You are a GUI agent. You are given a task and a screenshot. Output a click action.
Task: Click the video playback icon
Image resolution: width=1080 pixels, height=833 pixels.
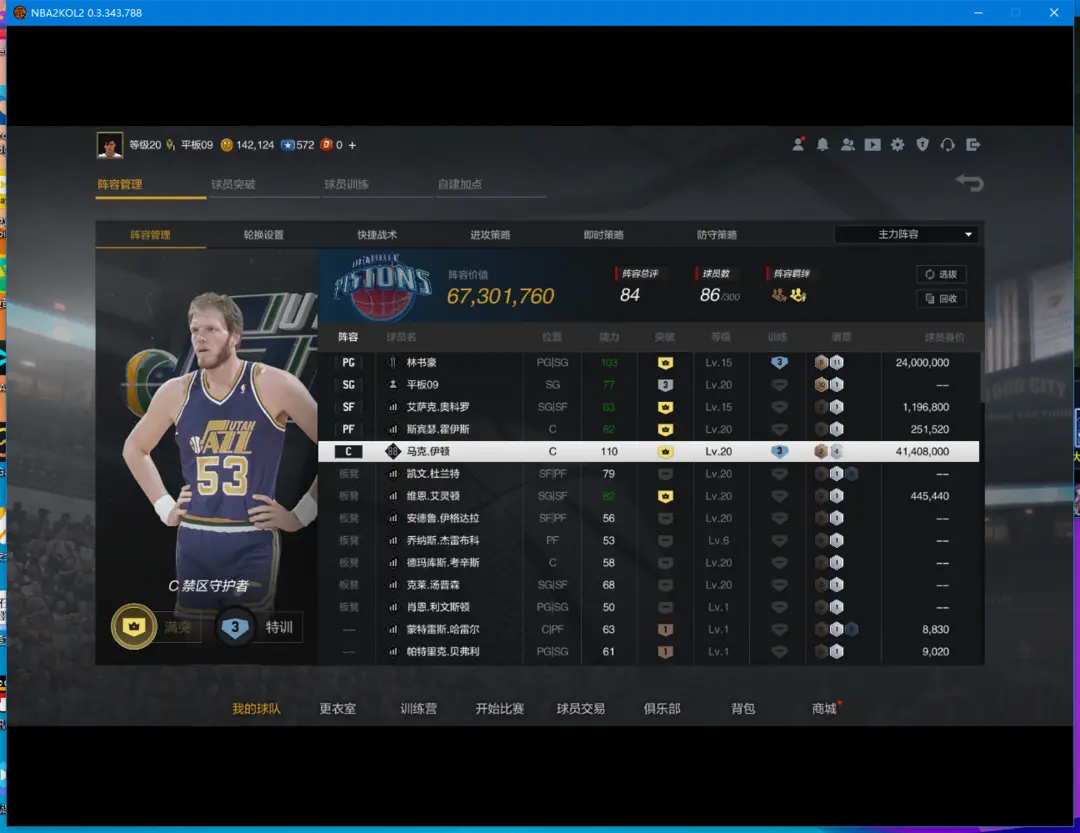point(873,144)
